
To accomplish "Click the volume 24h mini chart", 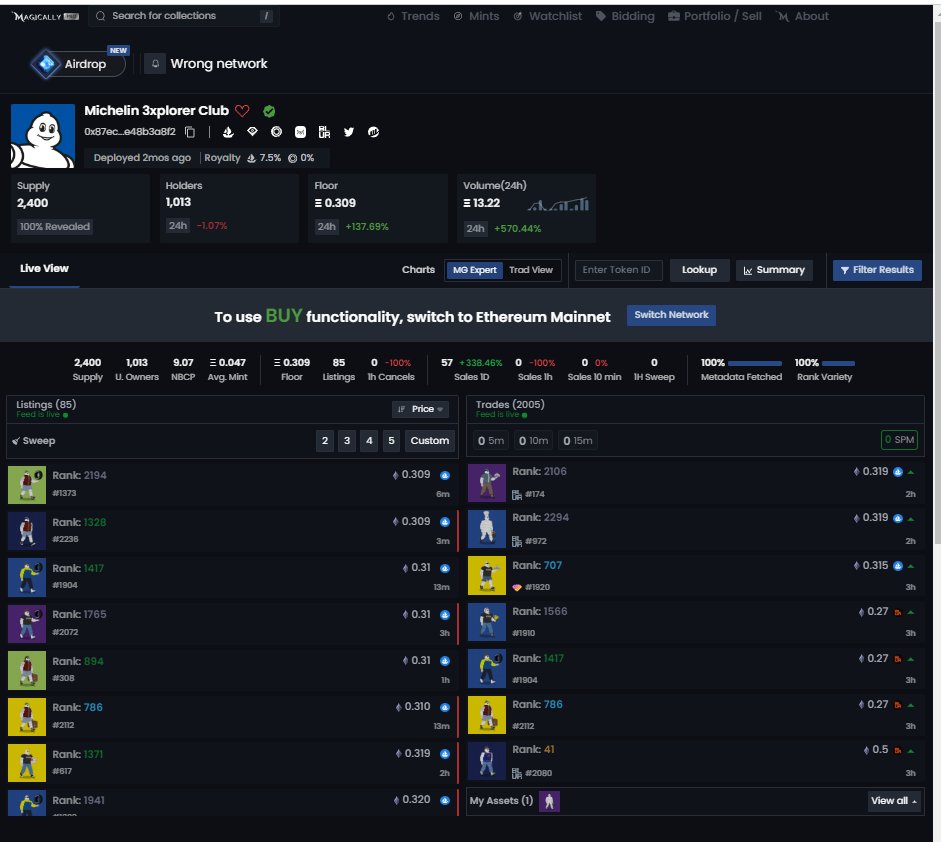I will pyautogui.click(x=558, y=205).
